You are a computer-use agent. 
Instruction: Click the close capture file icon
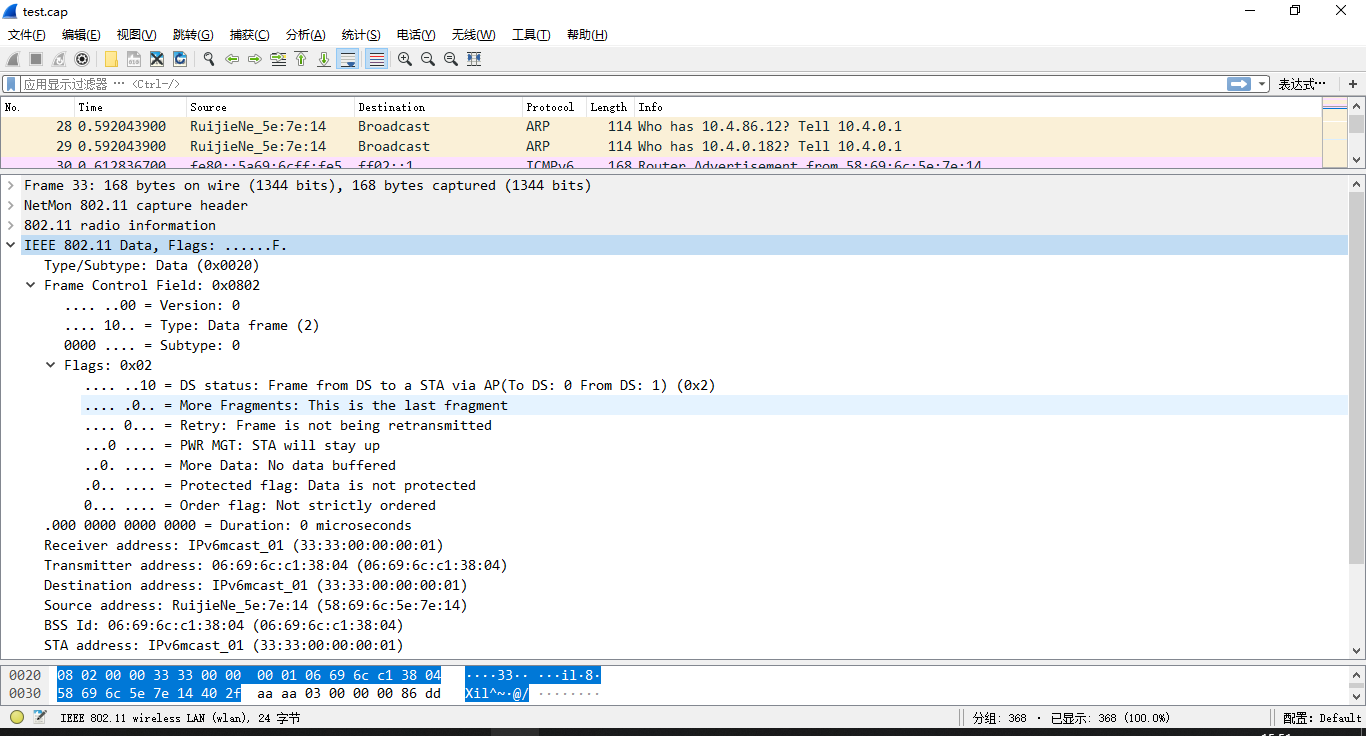pyautogui.click(x=156, y=58)
